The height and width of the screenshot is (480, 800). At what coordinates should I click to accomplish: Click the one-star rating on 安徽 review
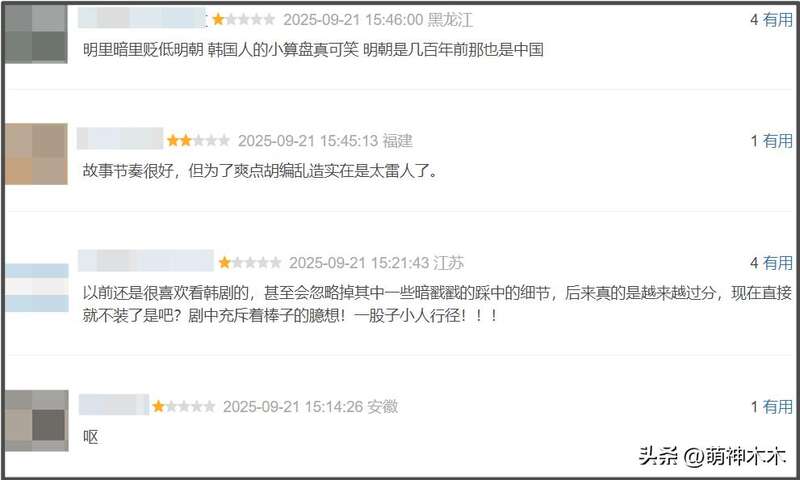(x=184, y=407)
